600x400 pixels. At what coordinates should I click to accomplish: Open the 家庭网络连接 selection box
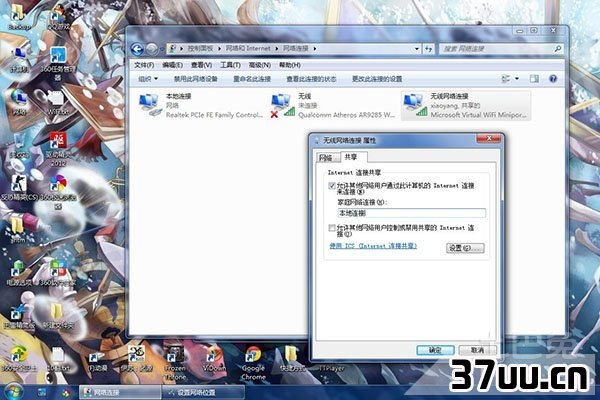coord(411,213)
